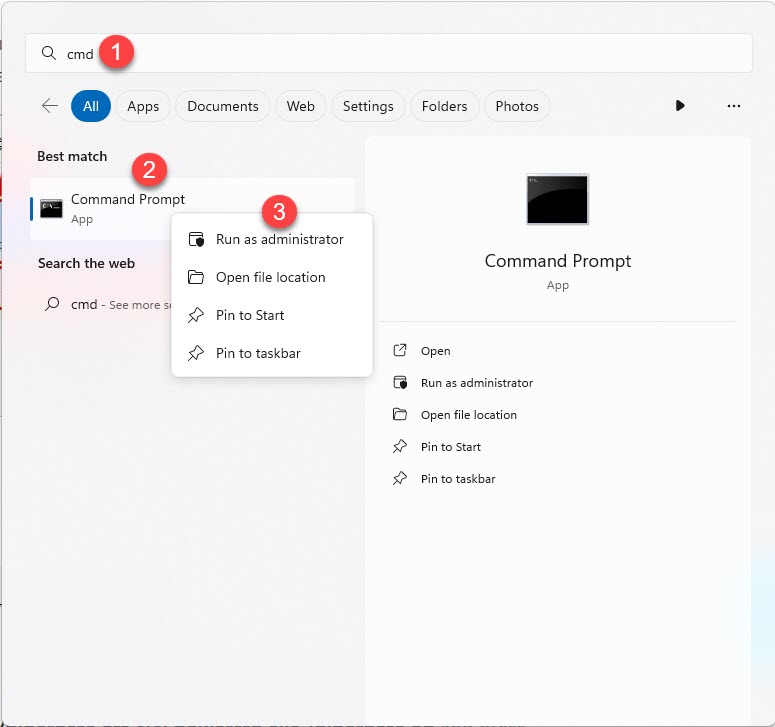Click Pin to taskbar in right pane
Image resolution: width=775 pixels, height=727 pixels.
[457, 479]
